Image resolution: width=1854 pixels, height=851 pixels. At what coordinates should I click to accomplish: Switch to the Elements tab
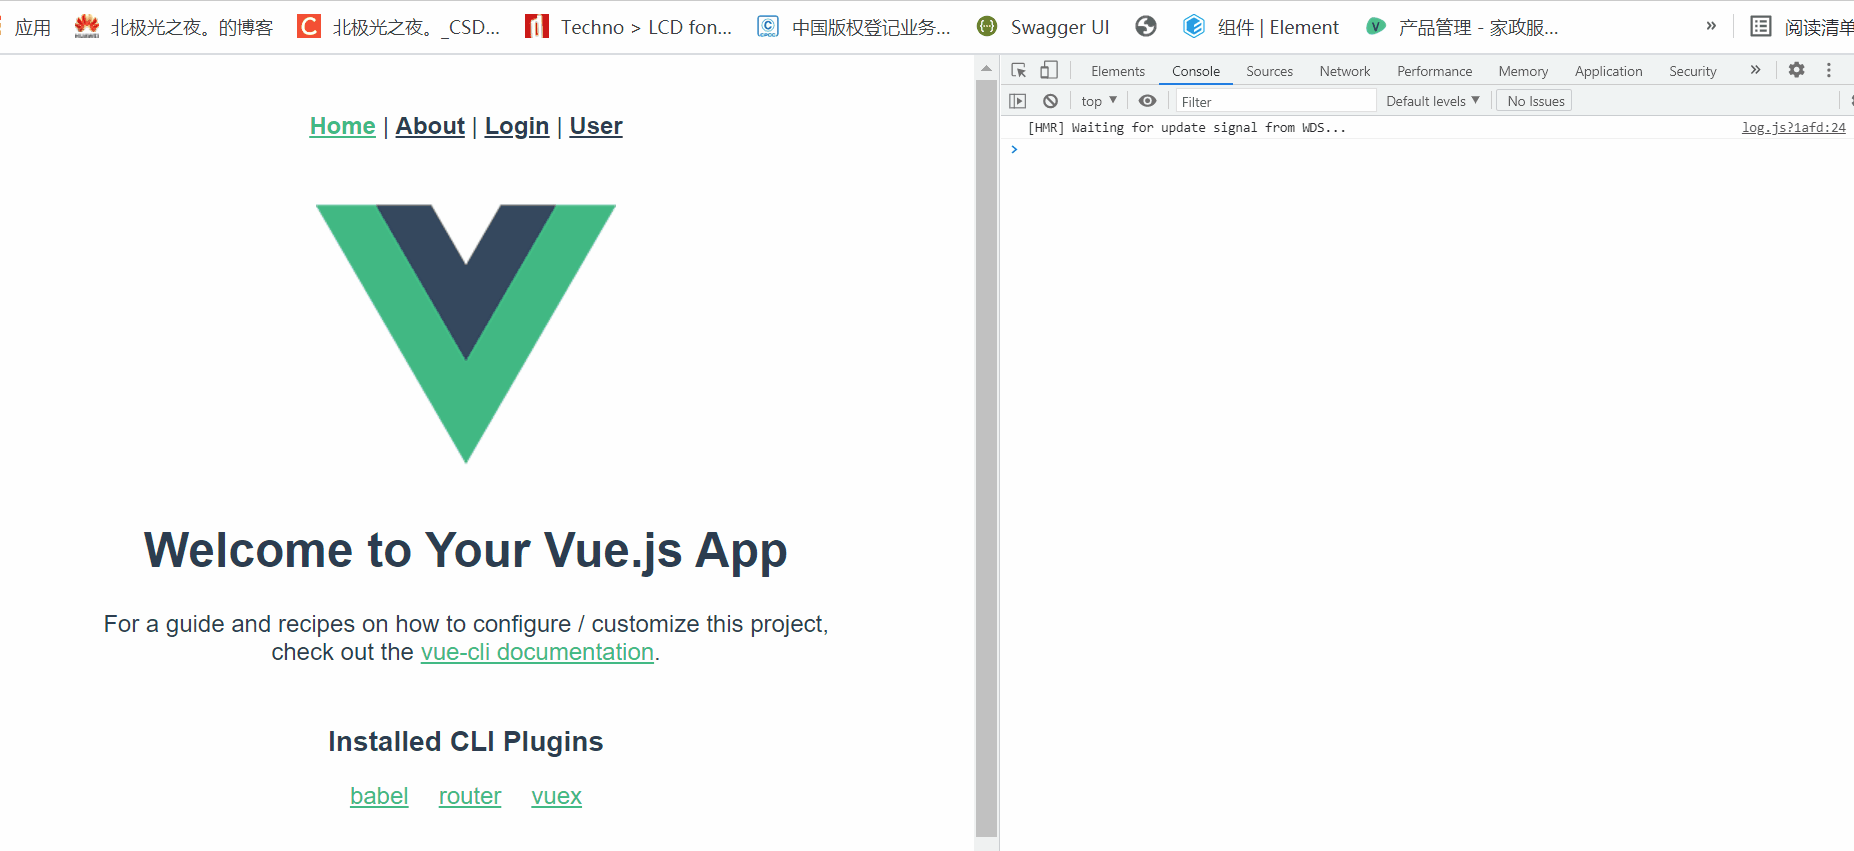click(x=1118, y=71)
